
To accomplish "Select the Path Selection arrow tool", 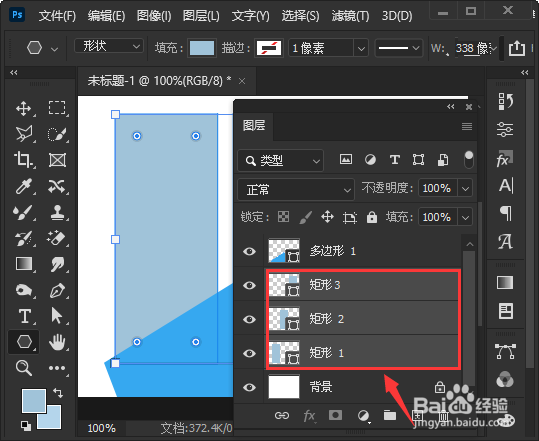I will [57, 316].
